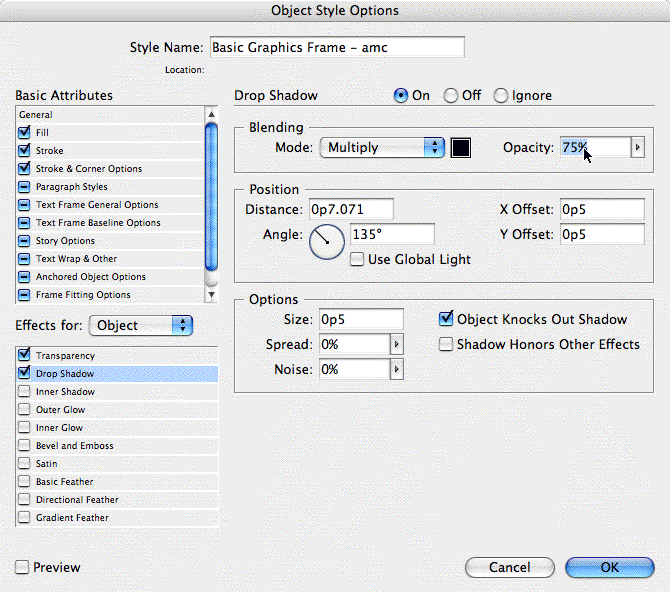Set Drop Shadow to On
Image resolution: width=670 pixels, height=592 pixels.
point(401,96)
